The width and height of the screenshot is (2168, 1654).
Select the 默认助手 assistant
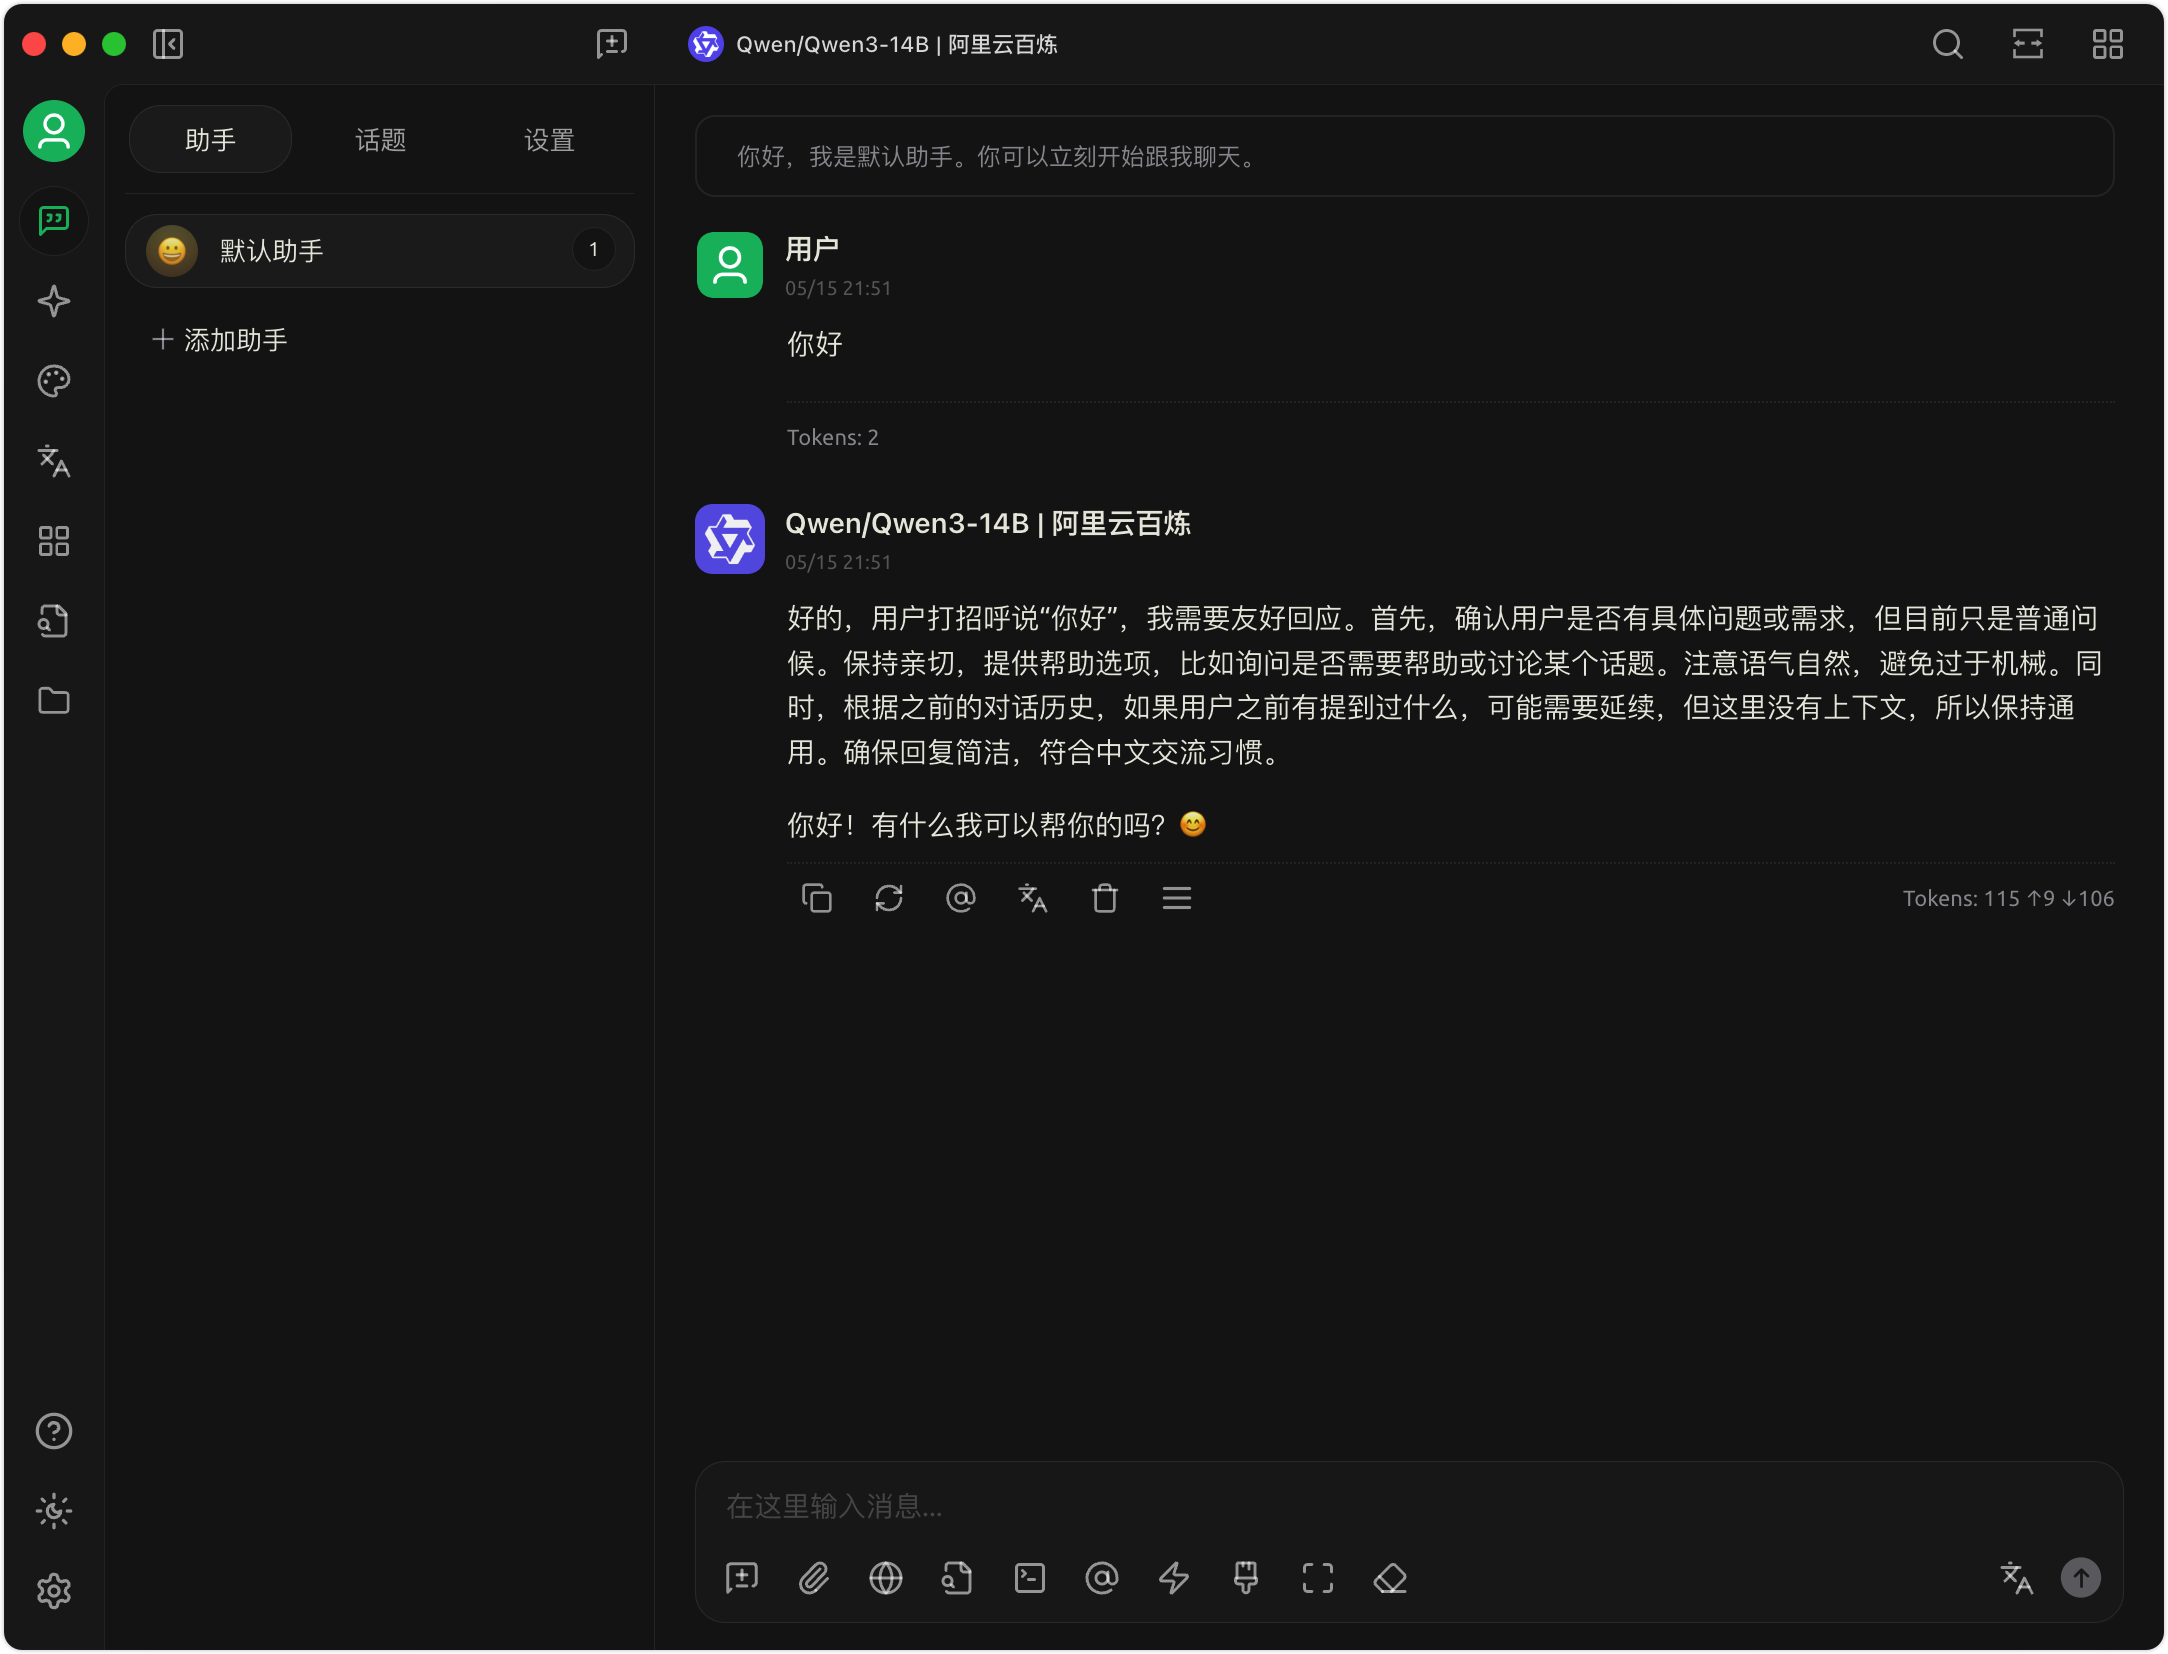(380, 251)
